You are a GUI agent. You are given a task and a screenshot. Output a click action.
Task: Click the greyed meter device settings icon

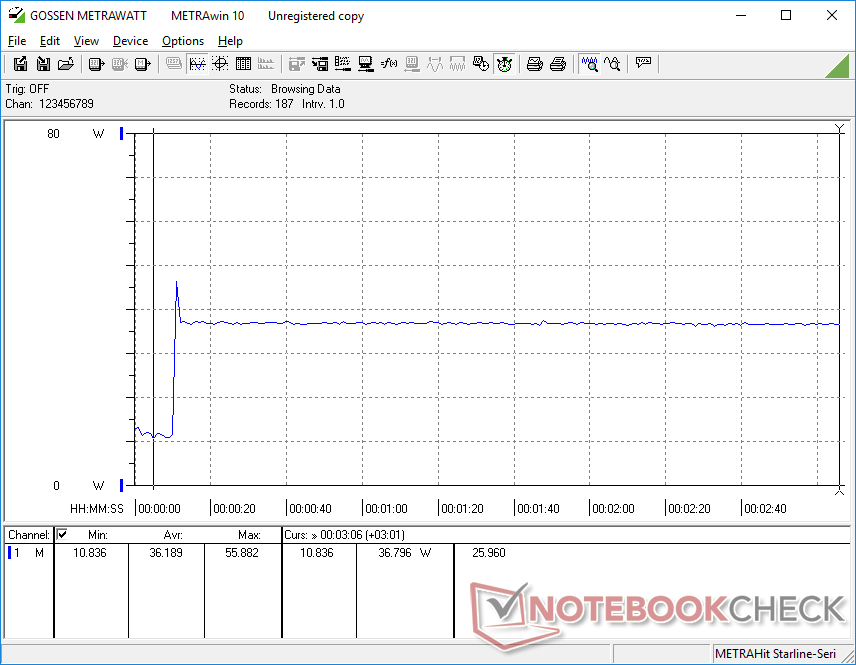pyautogui.click(x=412, y=64)
